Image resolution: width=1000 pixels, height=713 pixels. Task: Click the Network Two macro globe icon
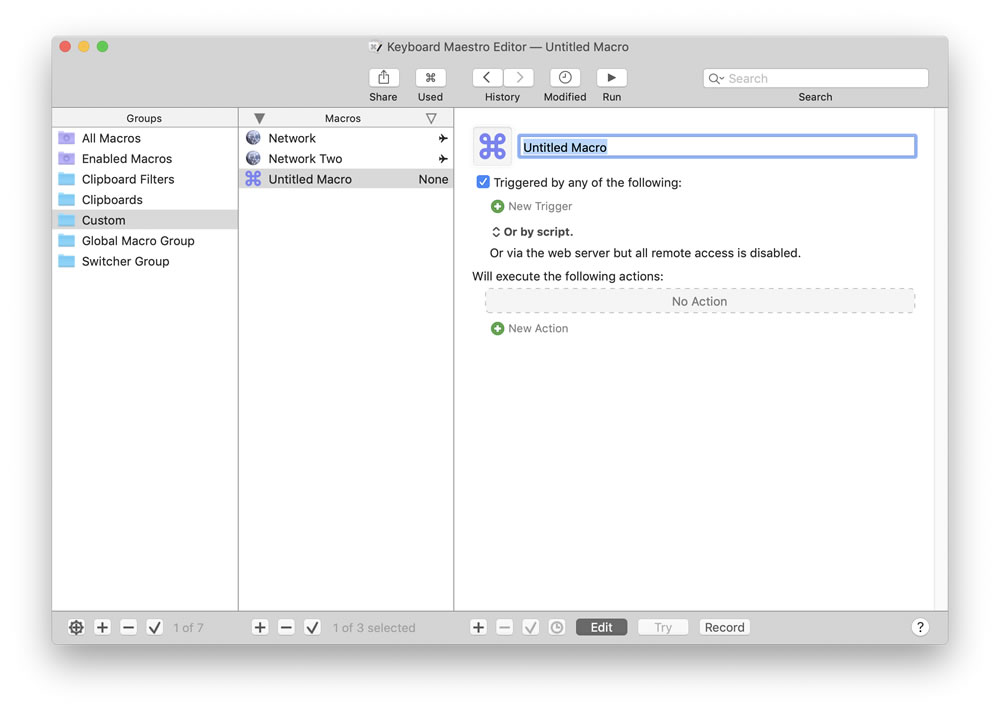point(253,158)
